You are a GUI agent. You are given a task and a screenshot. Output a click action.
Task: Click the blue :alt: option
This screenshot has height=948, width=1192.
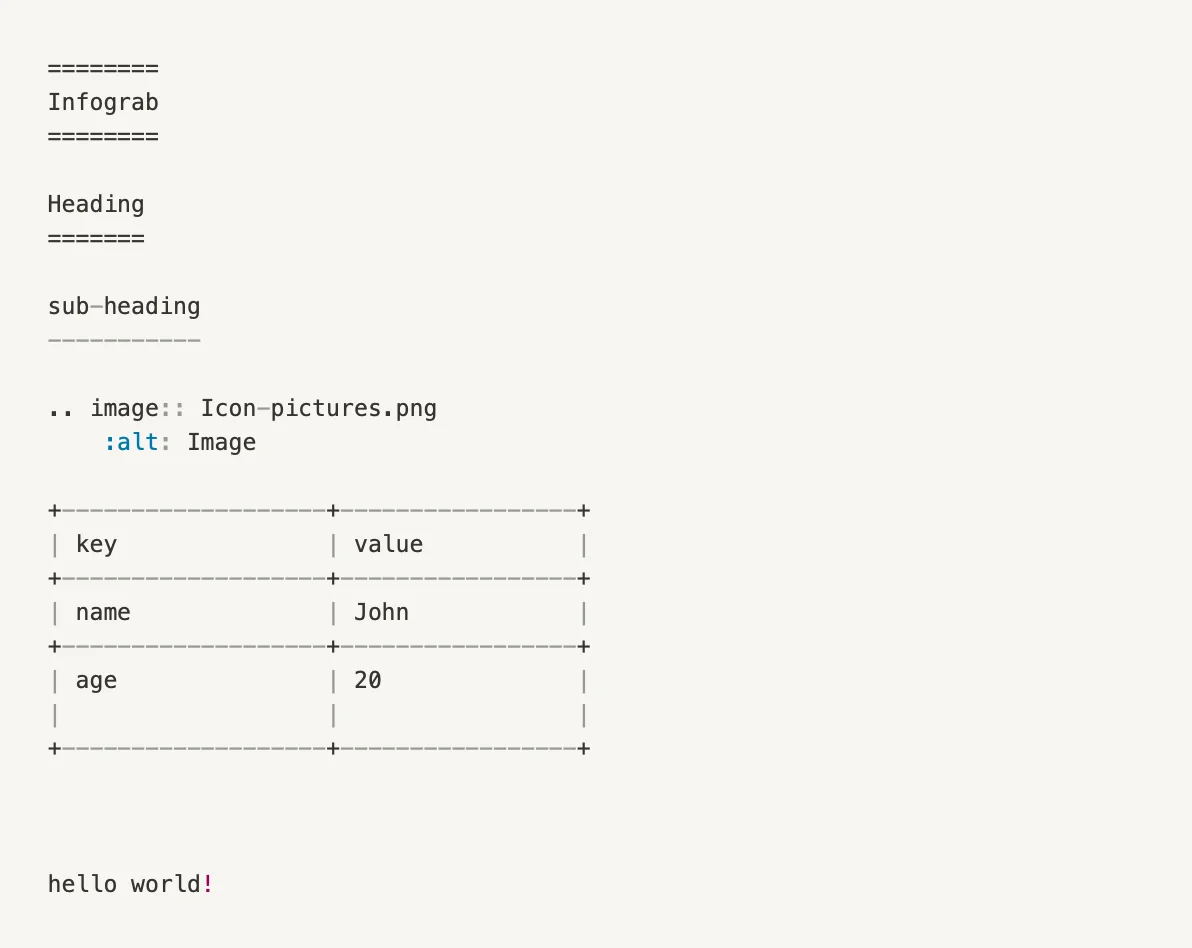[x=131, y=442]
